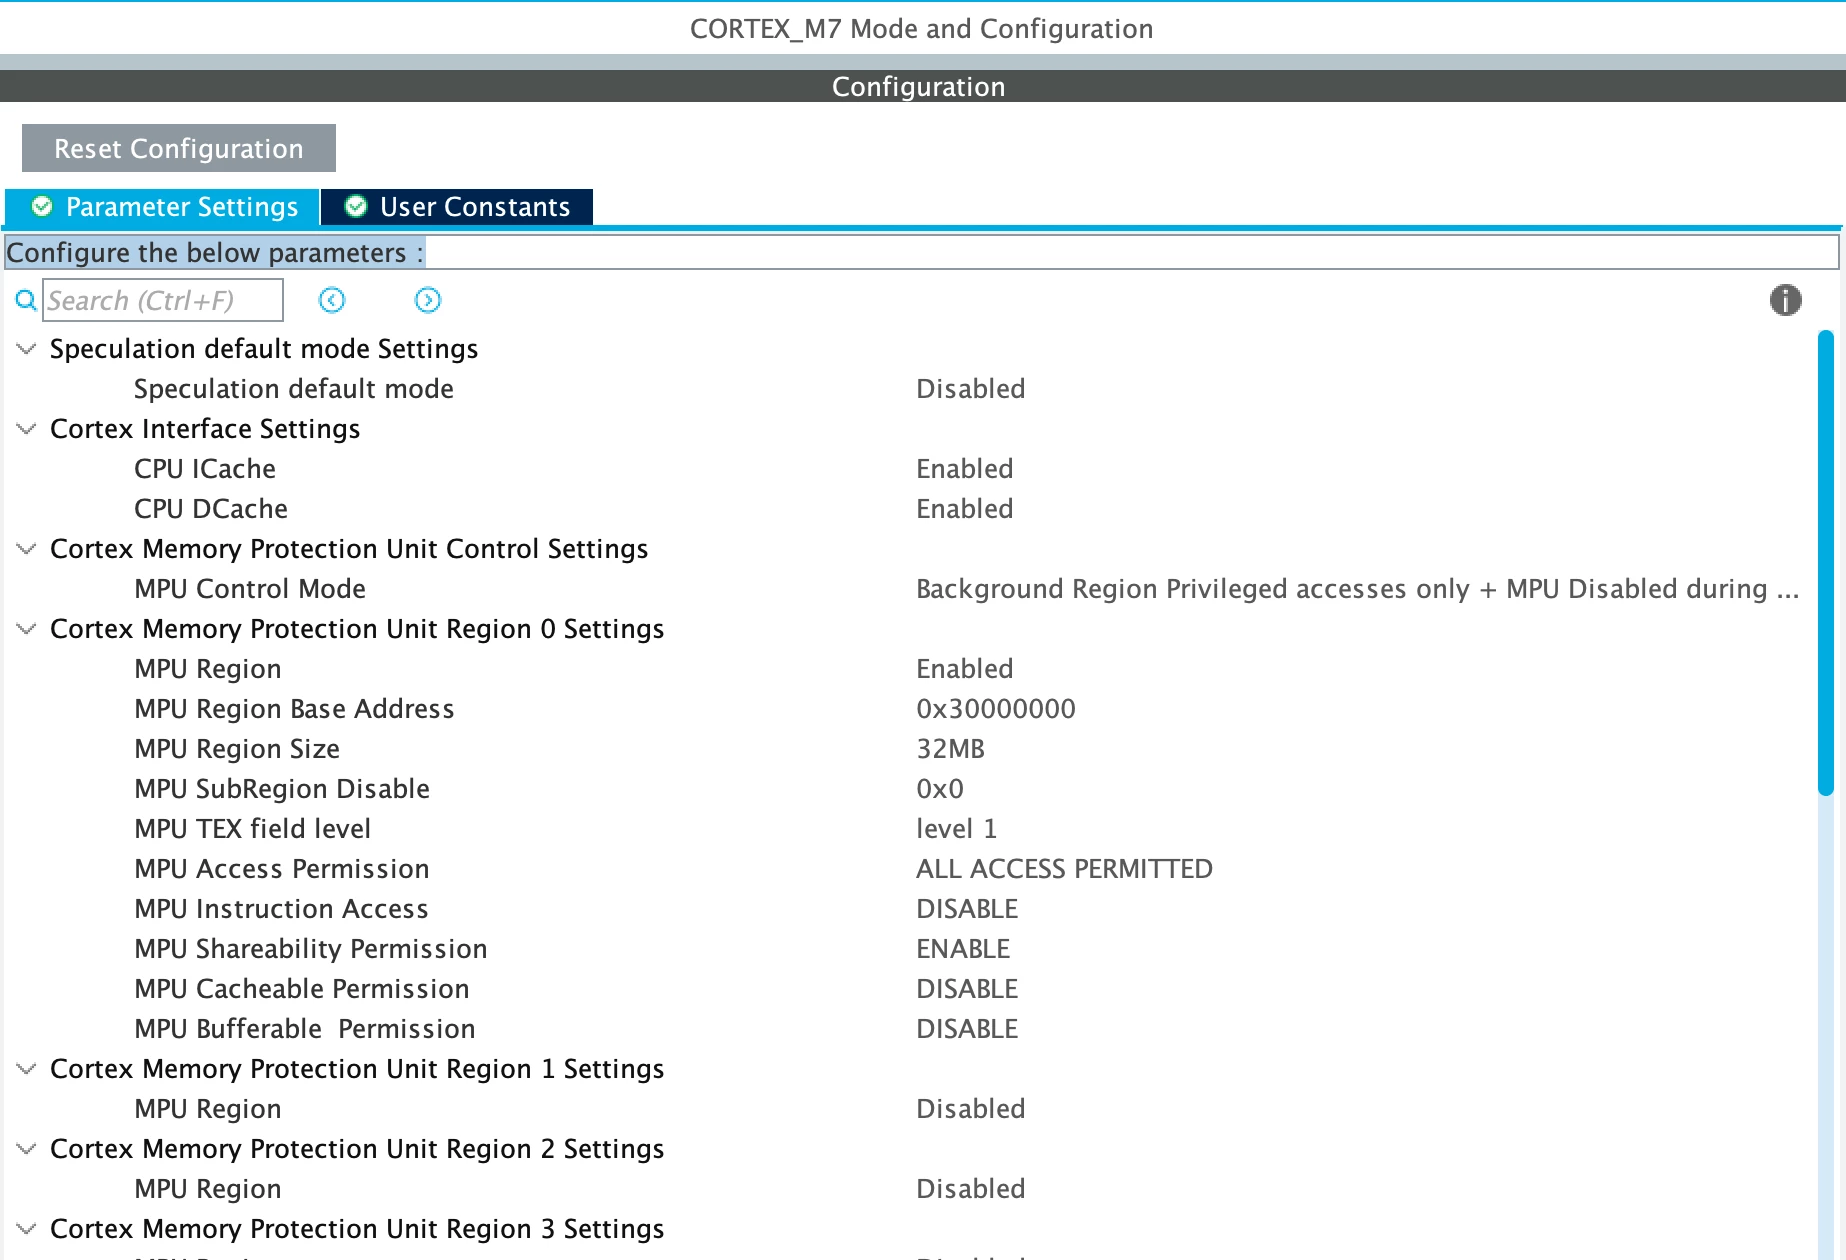
Task: Open the parameter info icon
Action: [x=1785, y=300]
